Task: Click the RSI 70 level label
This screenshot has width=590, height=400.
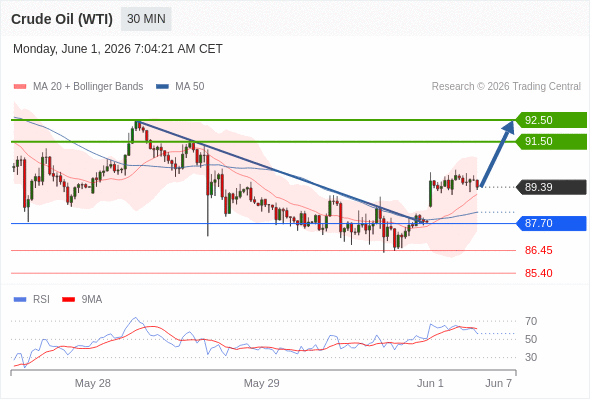Action: [531, 321]
